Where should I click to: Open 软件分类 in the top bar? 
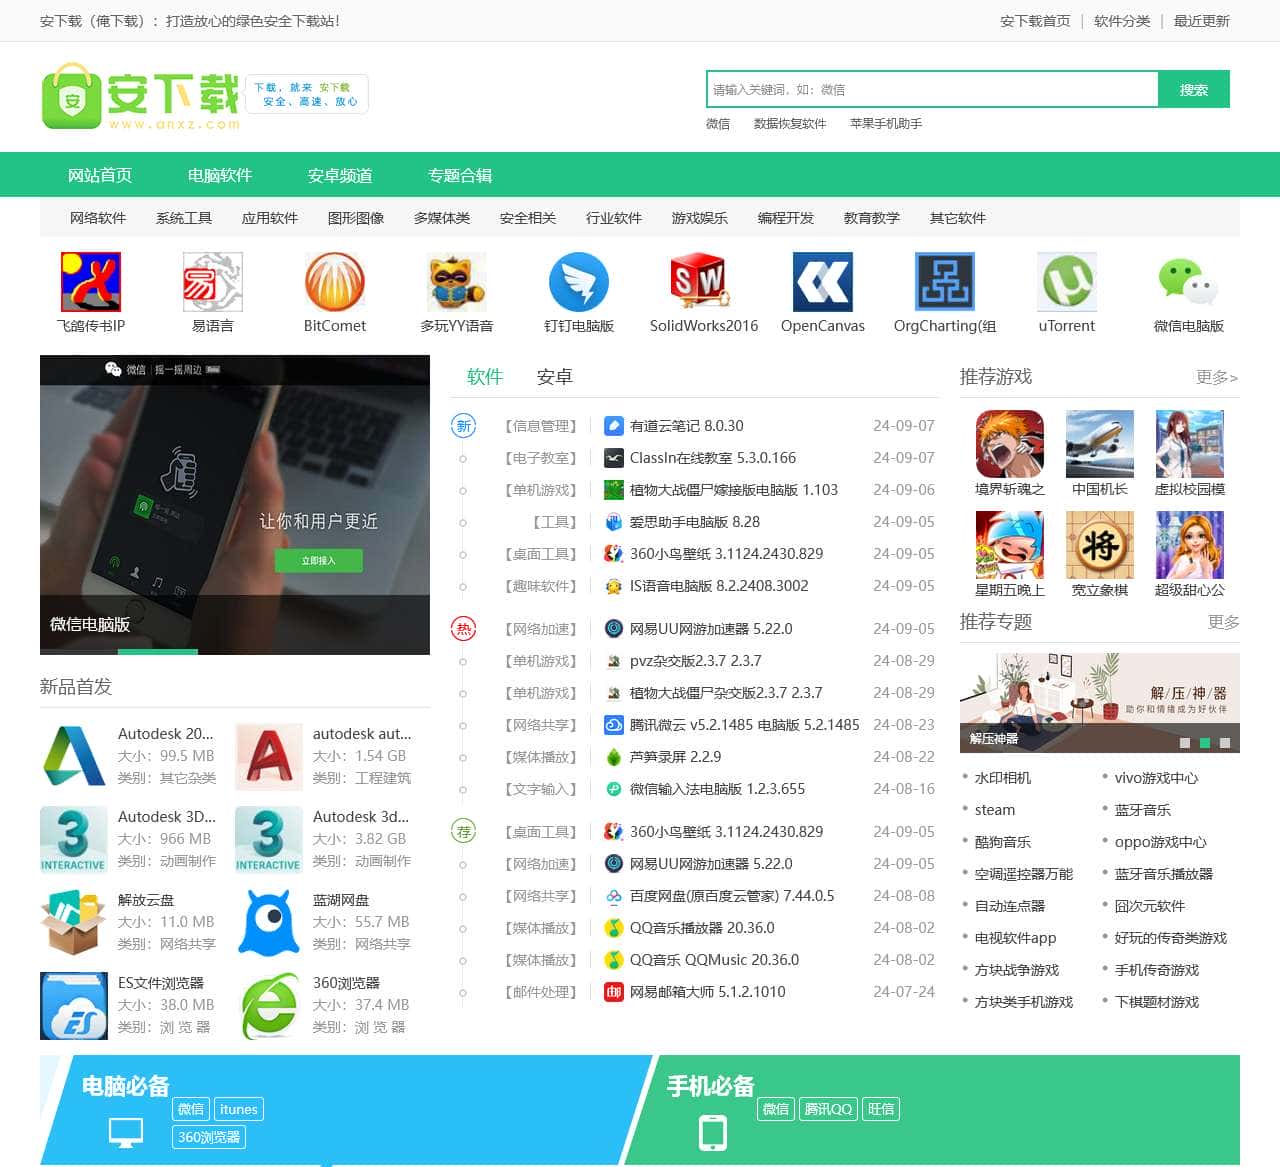(1122, 21)
